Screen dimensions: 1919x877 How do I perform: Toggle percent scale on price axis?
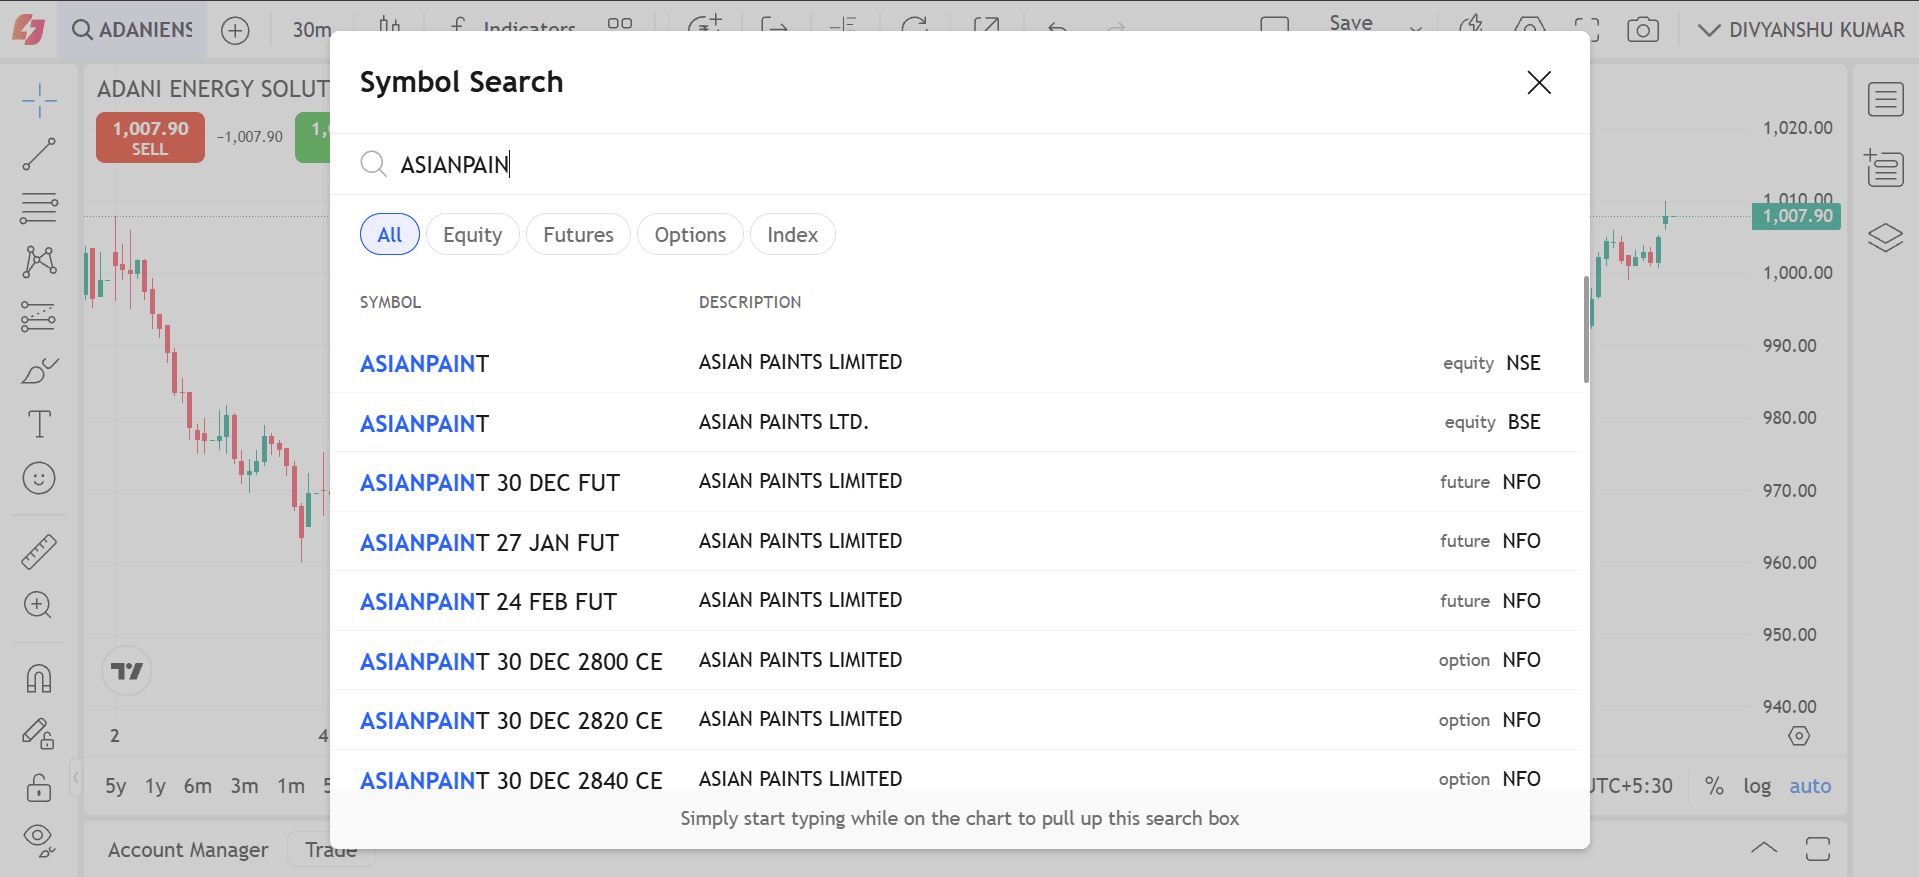point(1714,786)
